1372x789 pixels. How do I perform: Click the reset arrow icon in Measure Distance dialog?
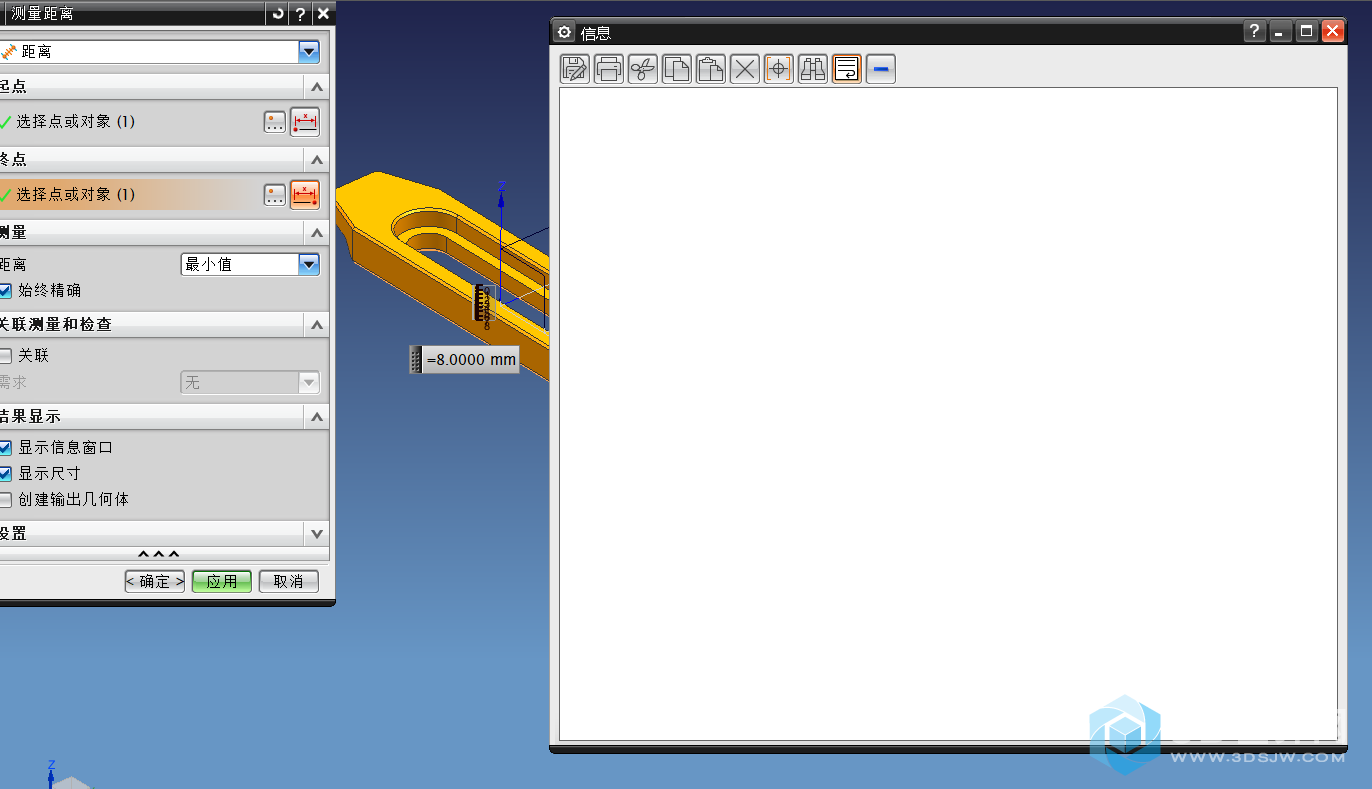coord(277,13)
